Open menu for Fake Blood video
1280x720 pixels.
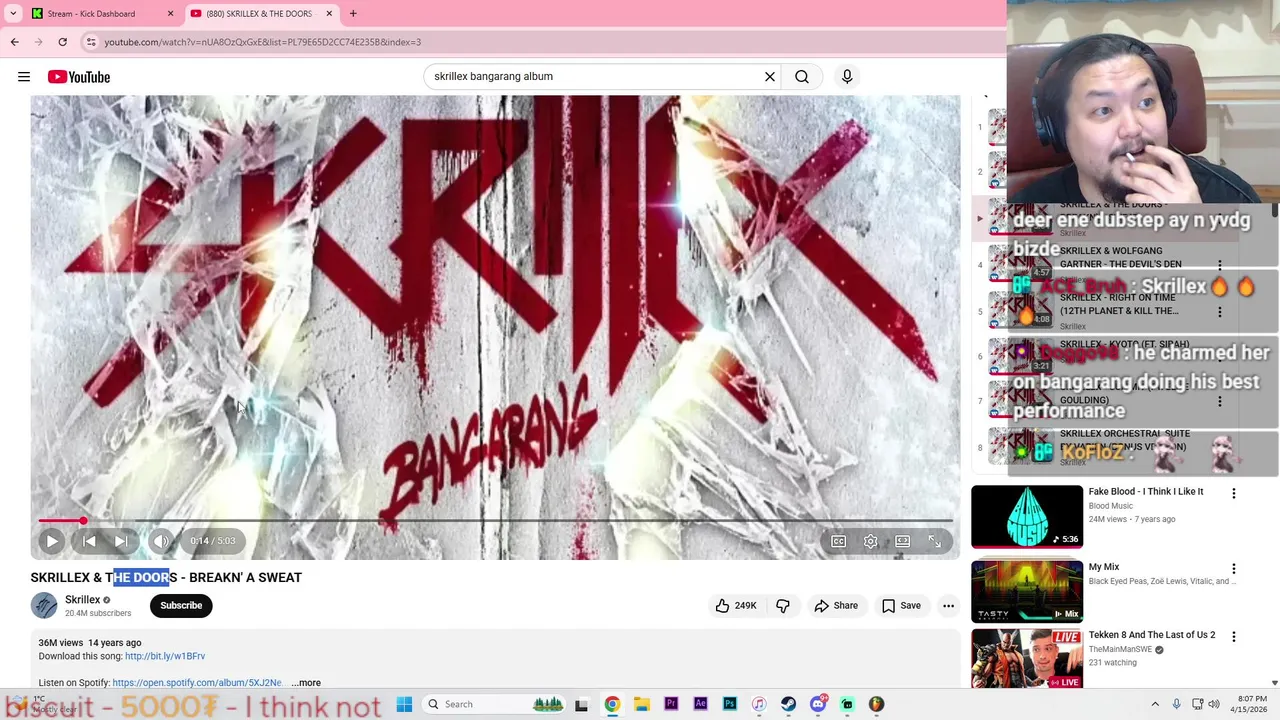1234,493
